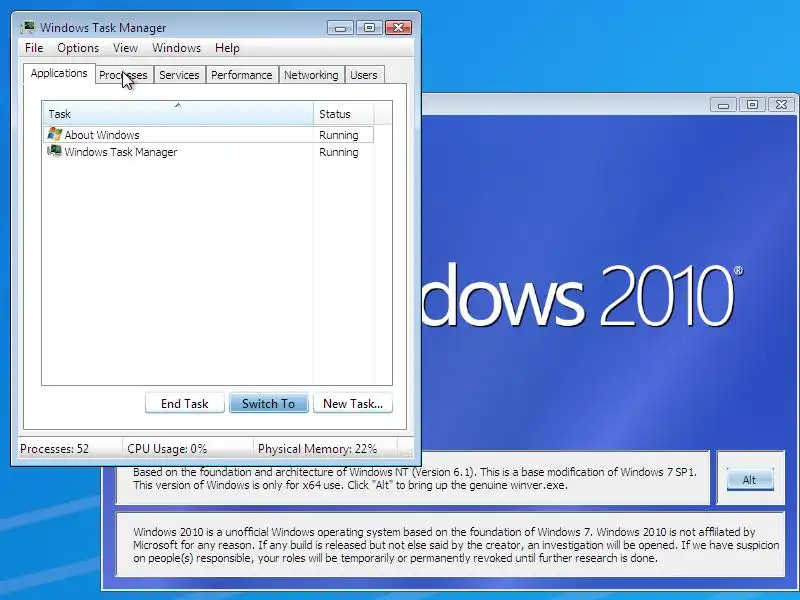This screenshot has width=800, height=600.
Task: Click the Processes: 52 status entry
Action: pos(55,449)
